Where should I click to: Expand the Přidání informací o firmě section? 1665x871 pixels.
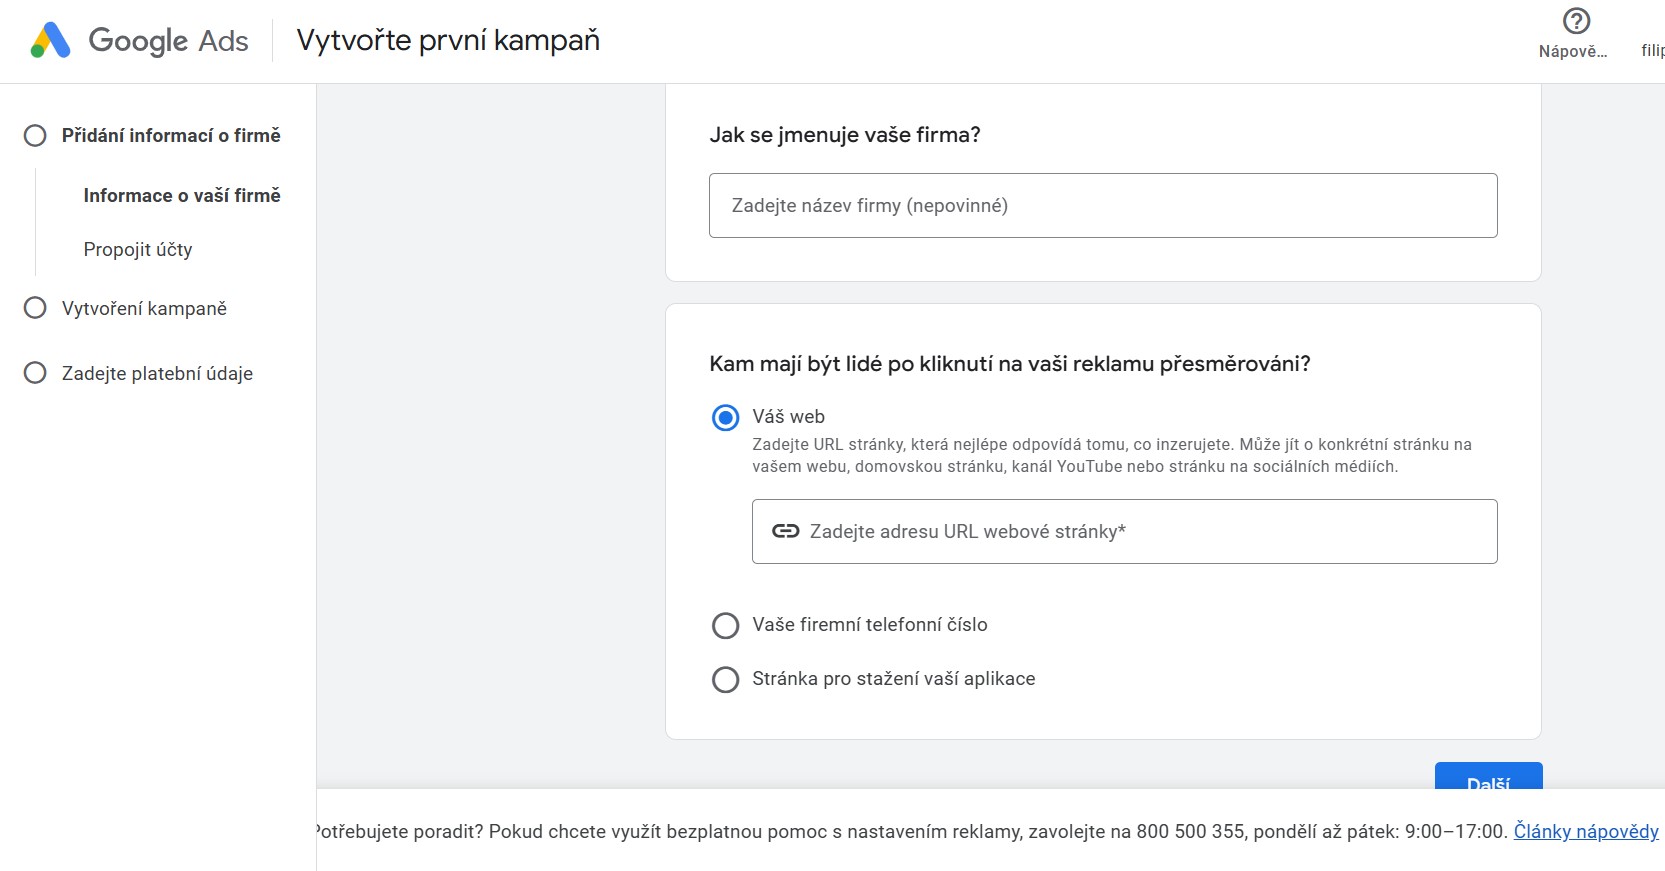(171, 135)
